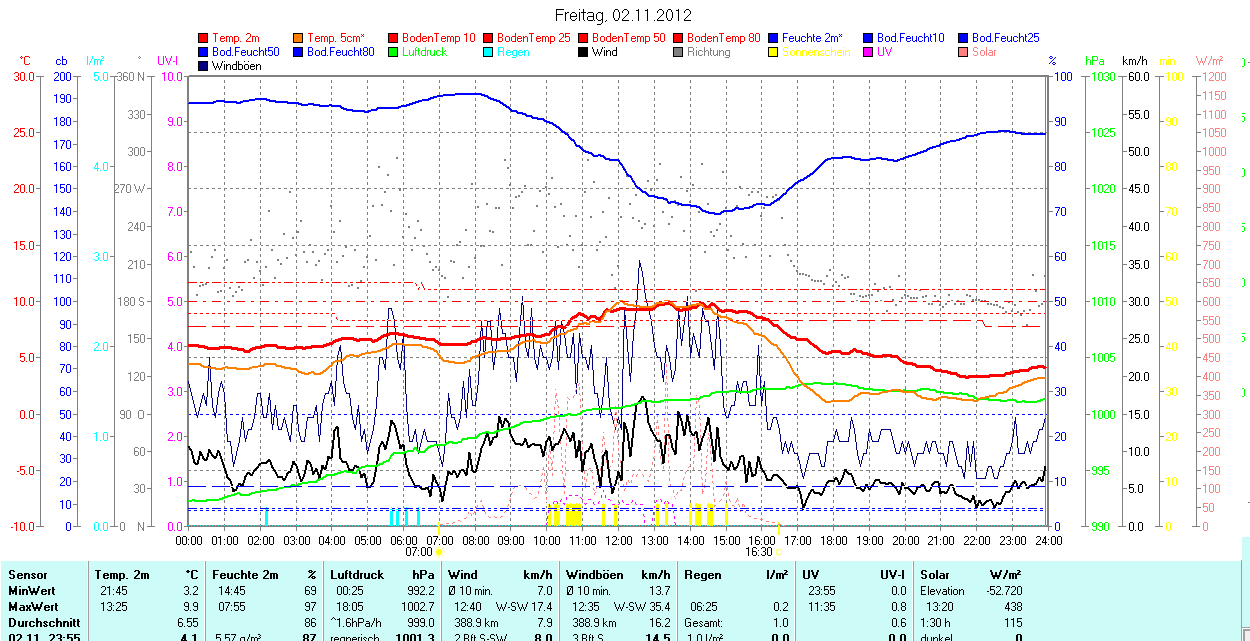This screenshot has height=641, width=1250.
Task: Click the '00:00' hour tick on time axis
Action: tap(189, 540)
